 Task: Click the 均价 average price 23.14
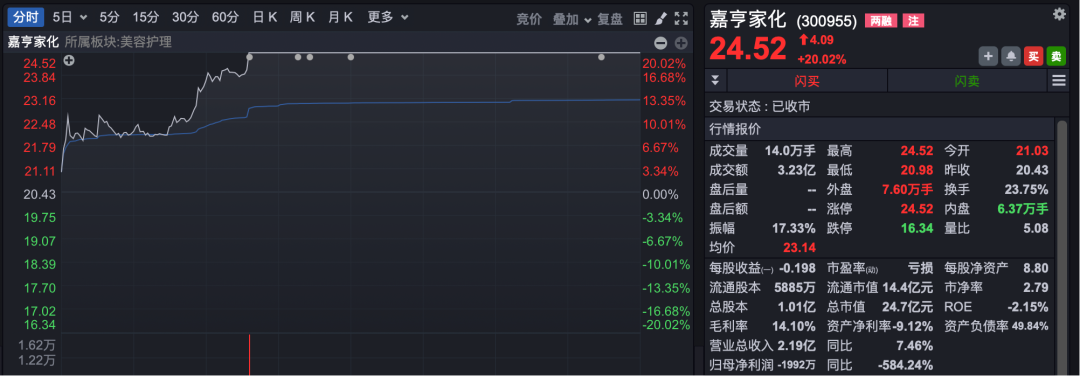799,247
